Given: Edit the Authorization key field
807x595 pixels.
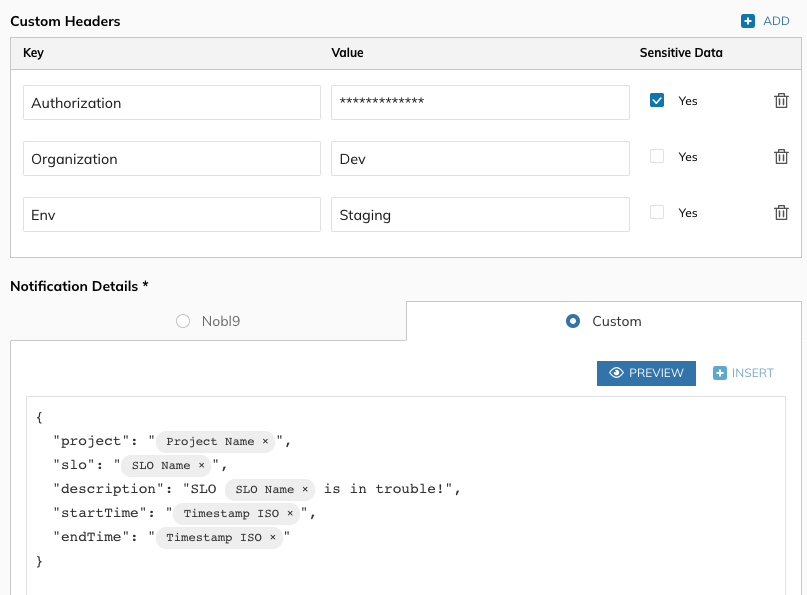Looking at the screenshot, I should click(170, 103).
